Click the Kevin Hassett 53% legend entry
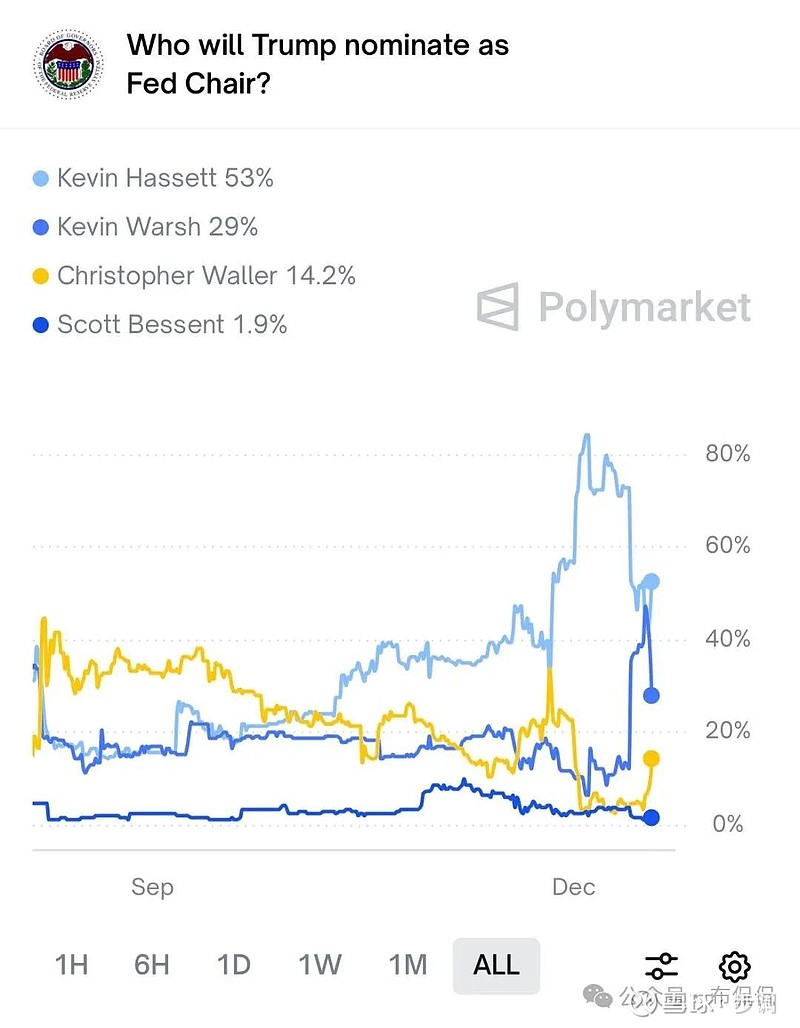Image resolution: width=800 pixels, height=1028 pixels. coord(165,178)
